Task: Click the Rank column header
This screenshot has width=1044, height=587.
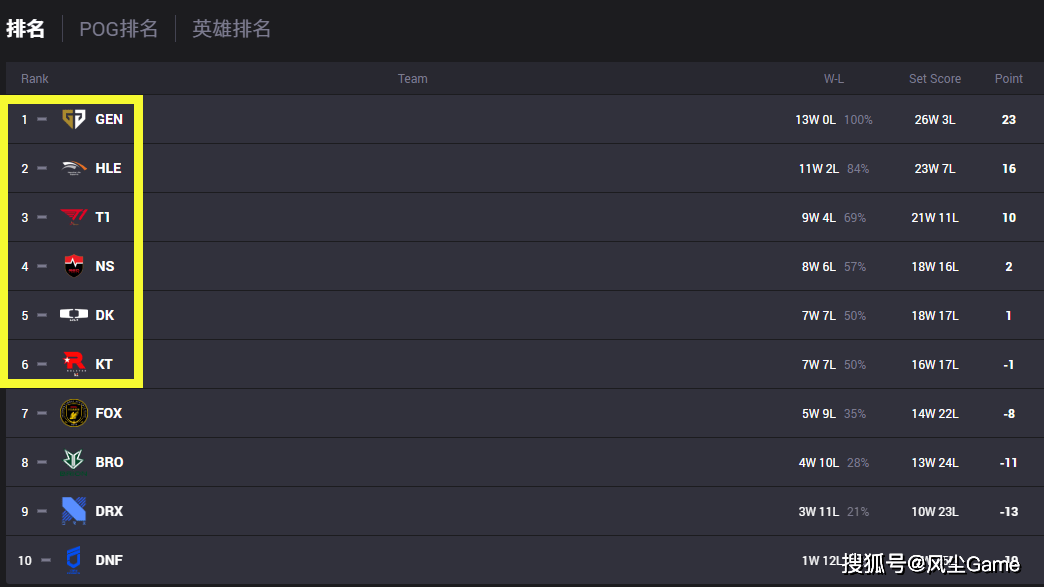Action: pos(35,79)
